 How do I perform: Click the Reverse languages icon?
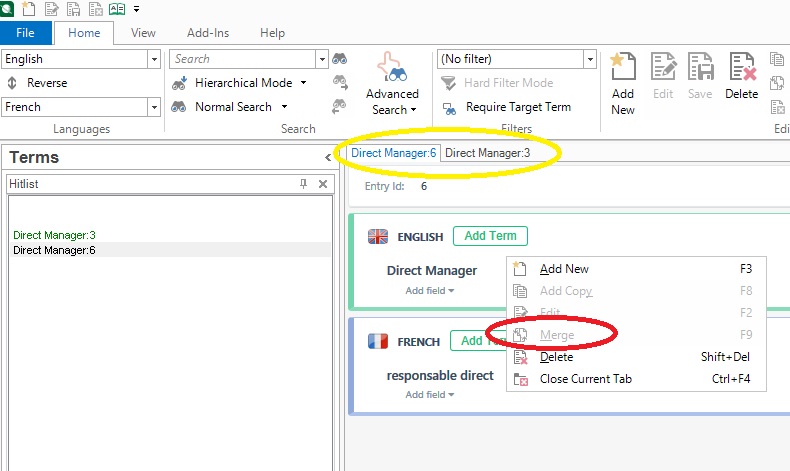pyautogui.click(x=12, y=83)
